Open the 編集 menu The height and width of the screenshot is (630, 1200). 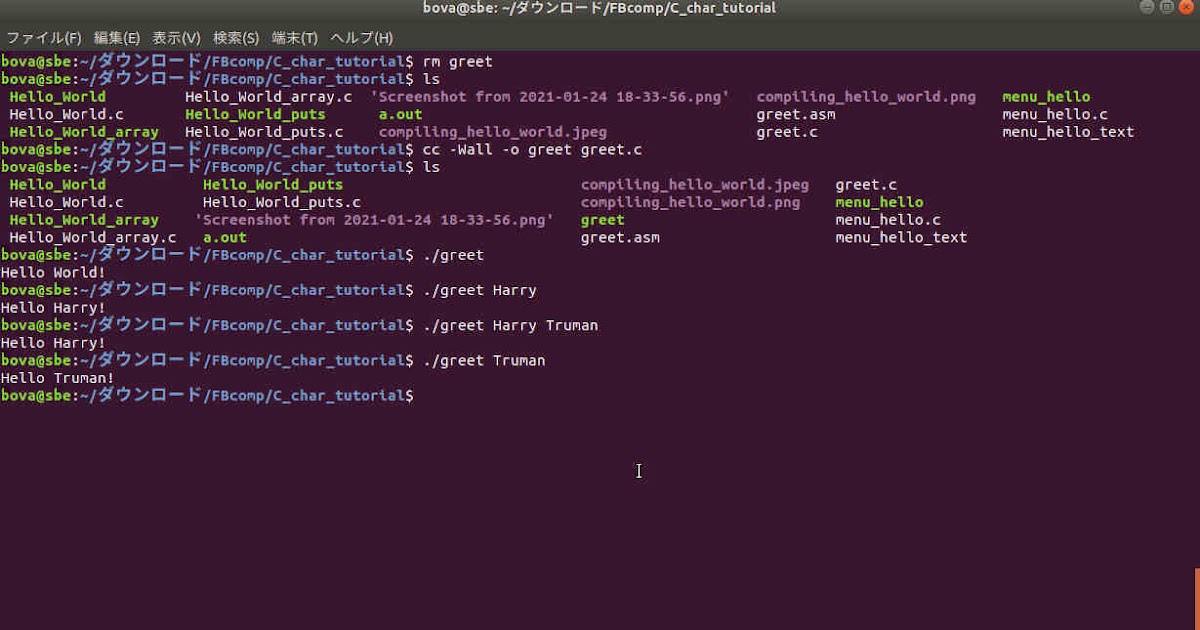point(117,37)
